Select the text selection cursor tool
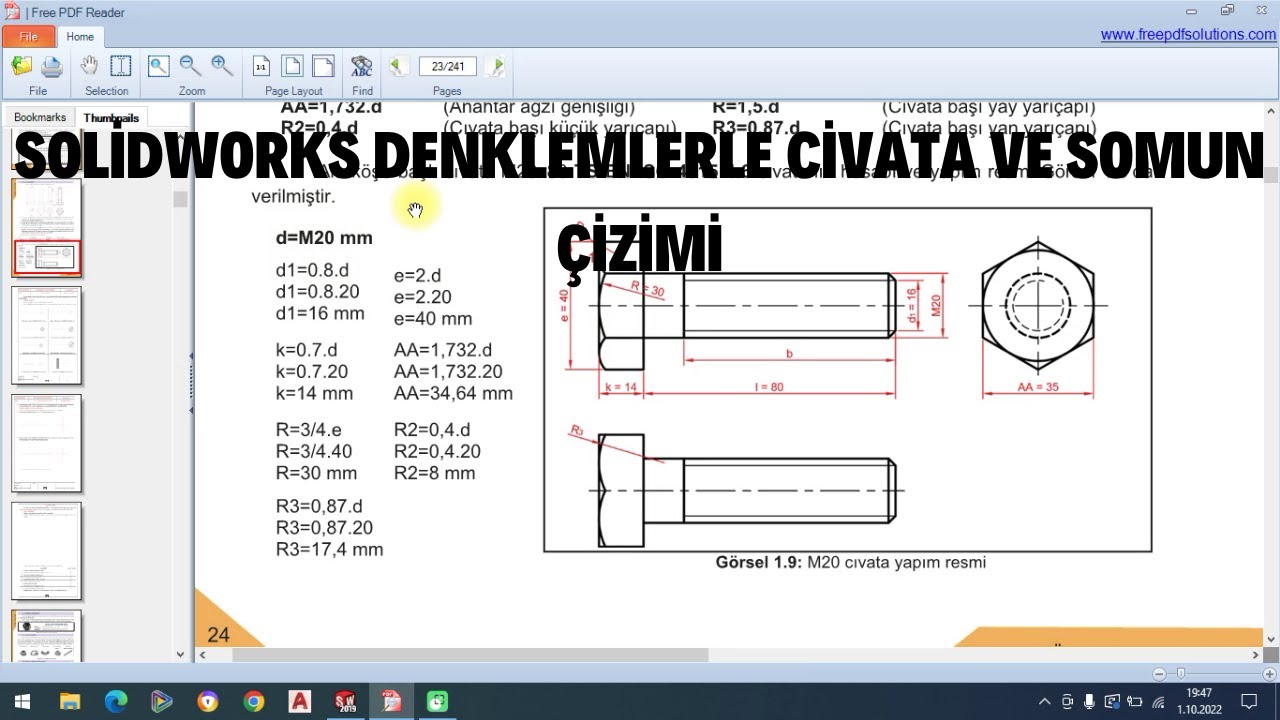This screenshot has width=1280, height=720. [x=121, y=66]
